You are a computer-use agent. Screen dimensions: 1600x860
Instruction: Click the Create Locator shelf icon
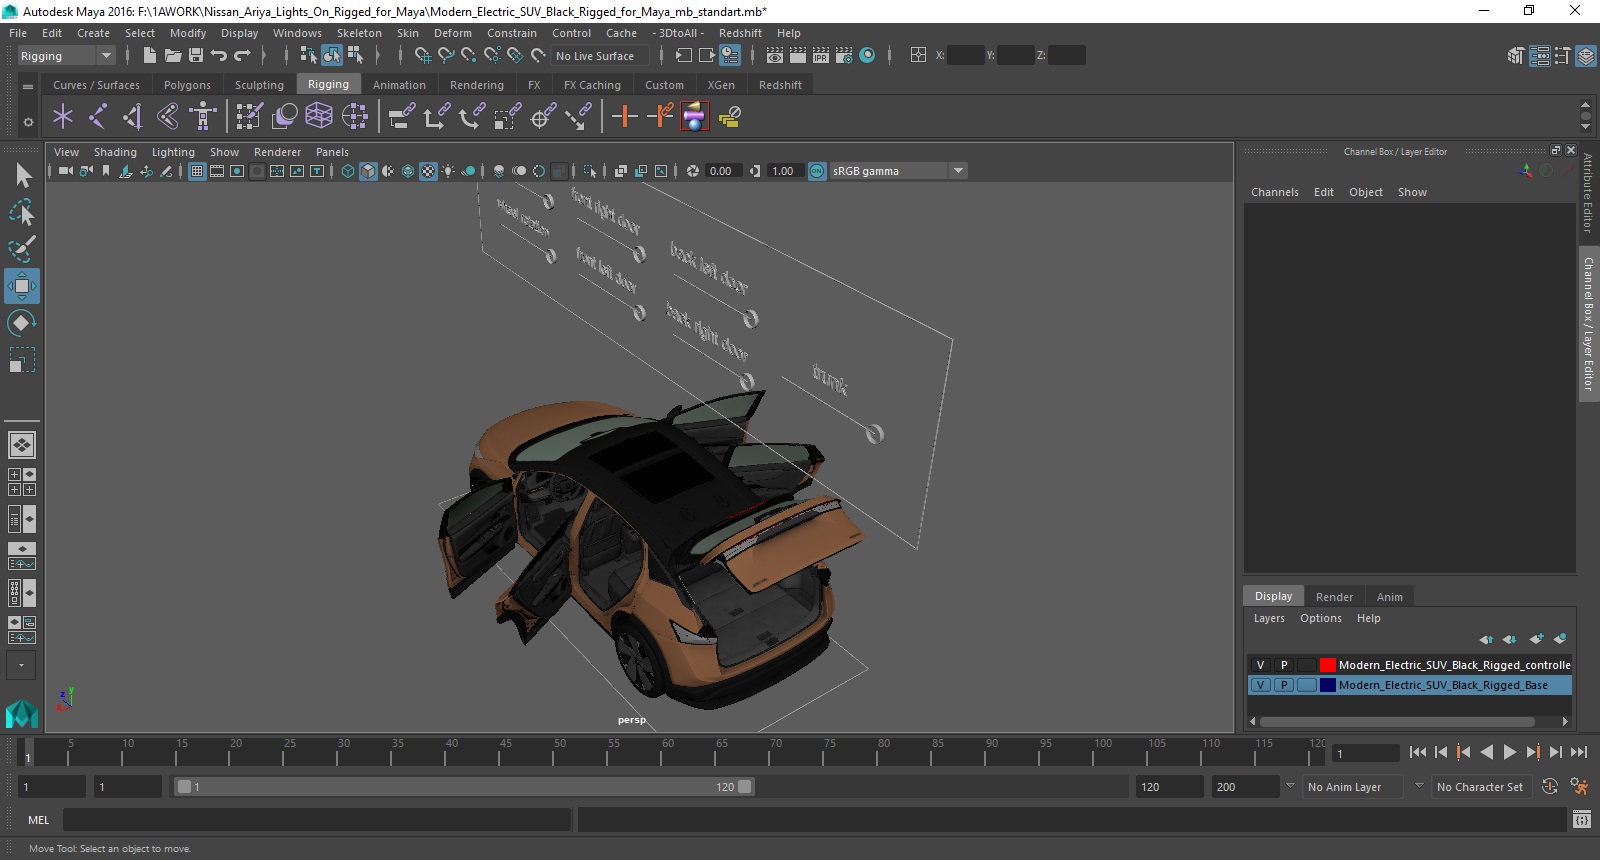pos(63,117)
